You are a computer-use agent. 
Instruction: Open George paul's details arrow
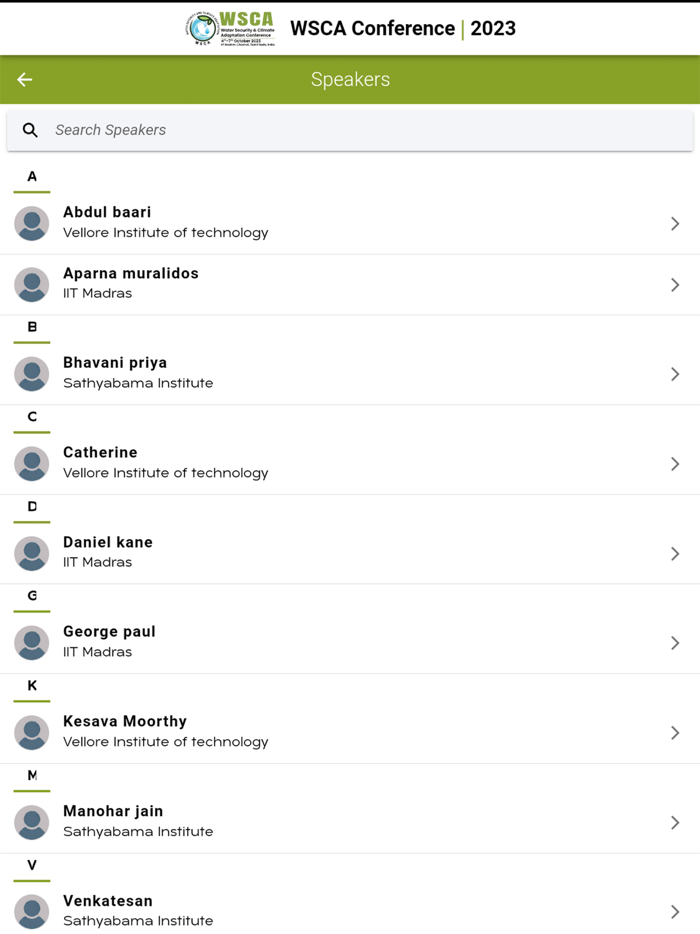tap(675, 642)
